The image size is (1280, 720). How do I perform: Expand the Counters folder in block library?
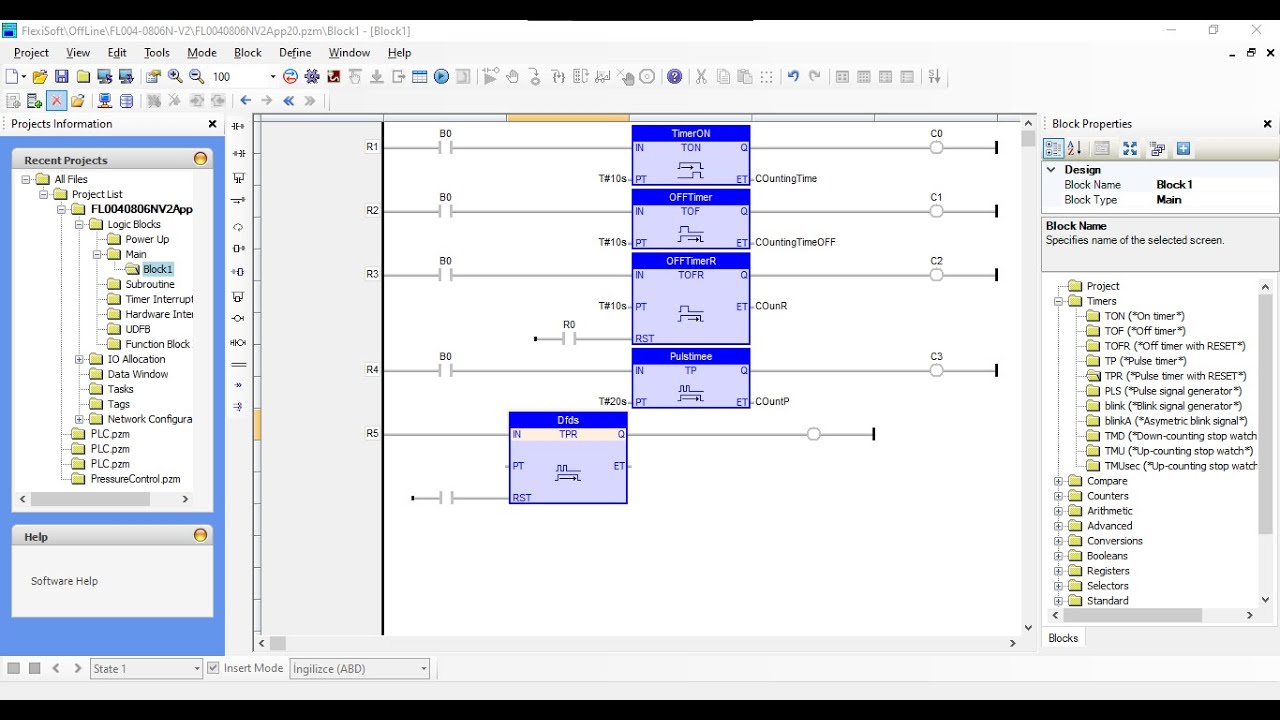point(1058,496)
